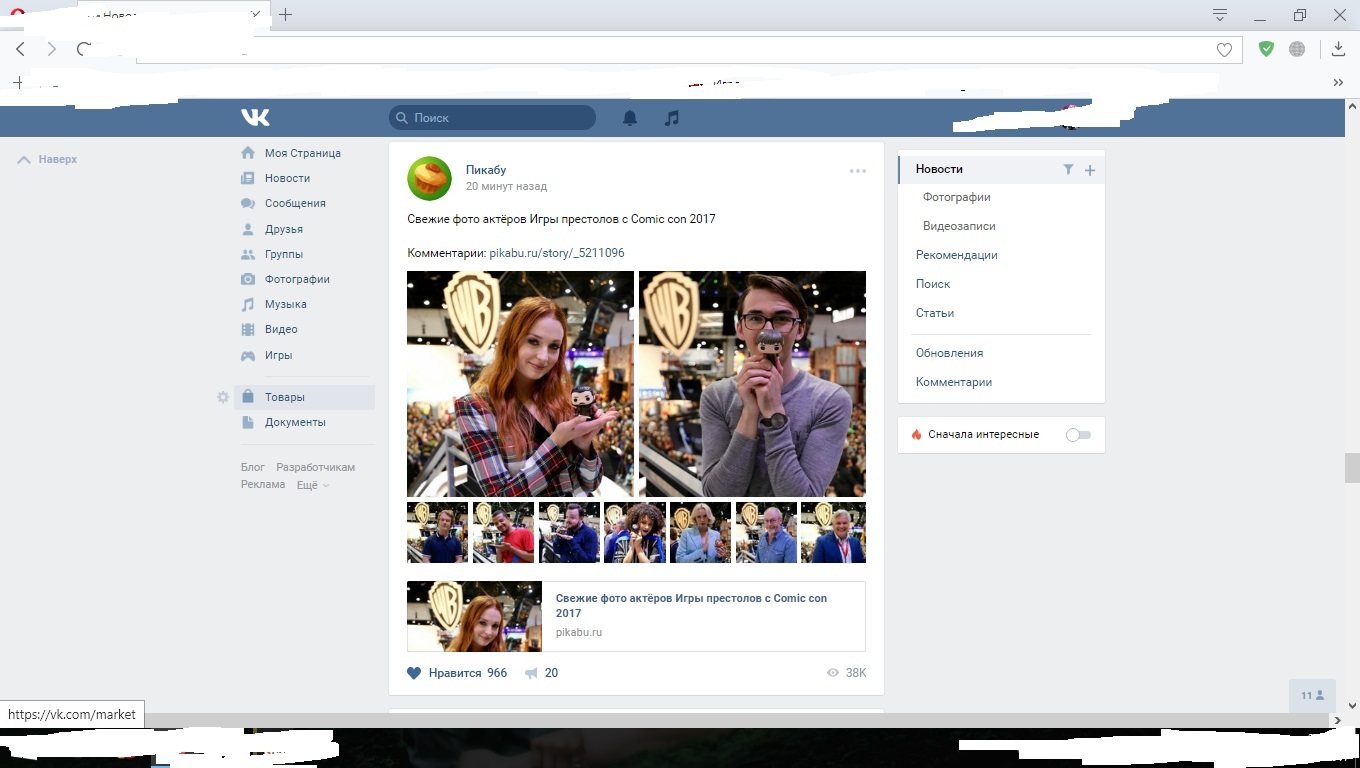
Task: Open article preview title link
Action: pos(692,605)
